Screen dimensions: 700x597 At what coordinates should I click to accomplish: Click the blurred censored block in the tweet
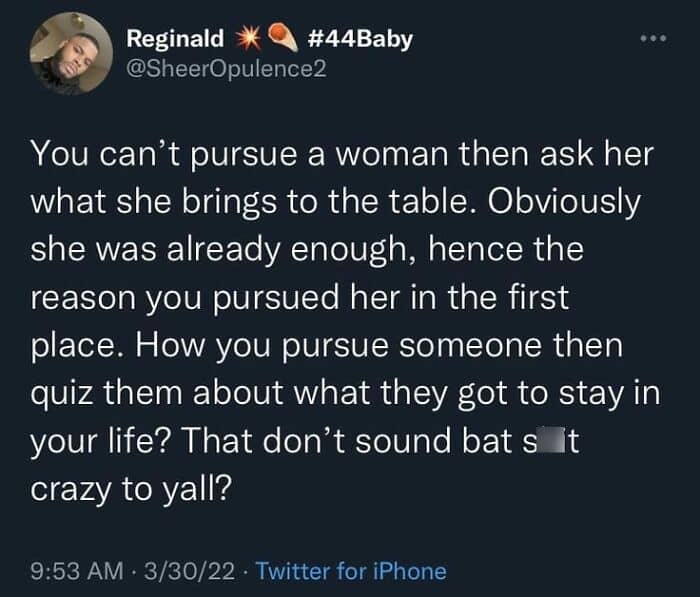tap(547, 441)
